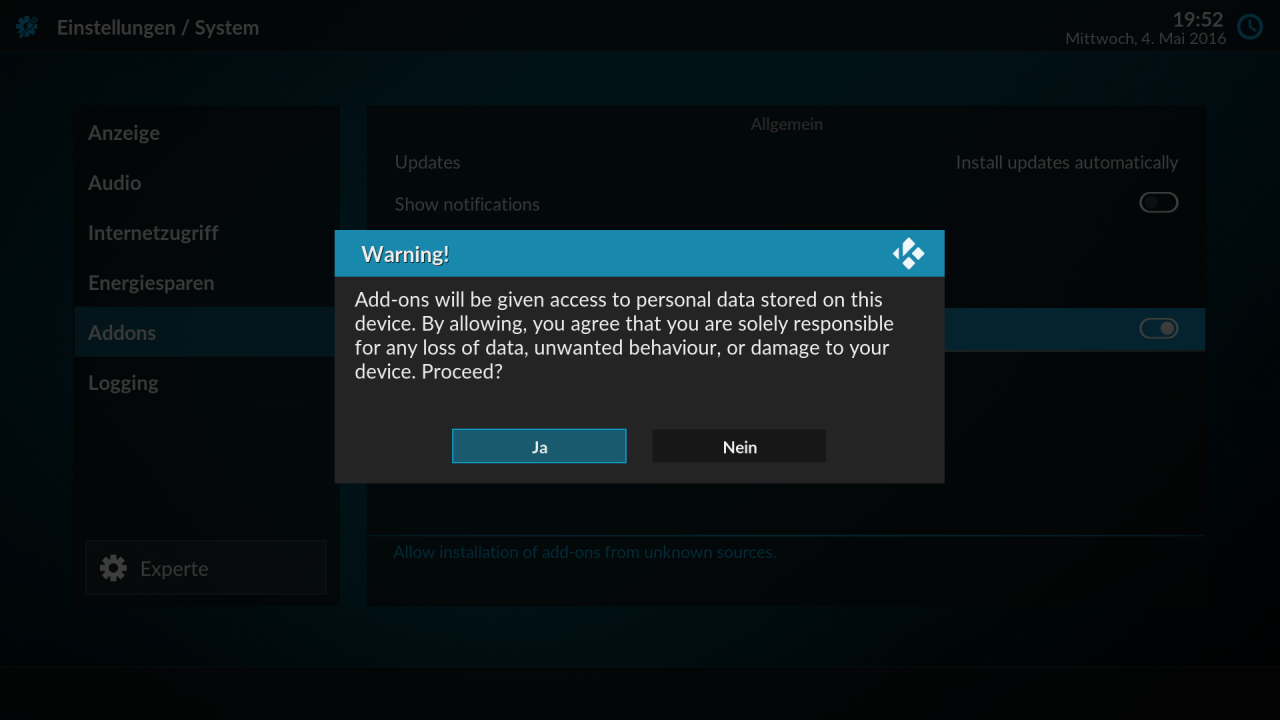Click the unknown sources description text at bottom
The height and width of the screenshot is (720, 1280).
click(583, 551)
